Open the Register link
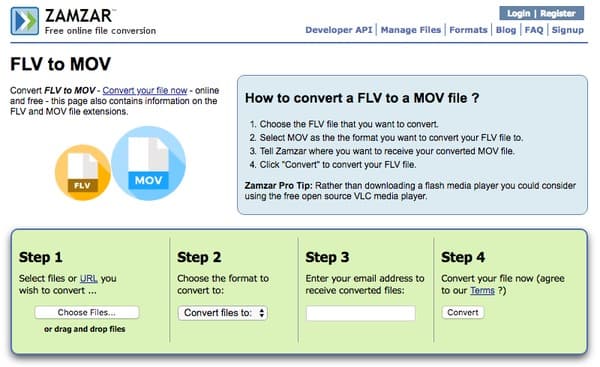The height and width of the screenshot is (367, 600). 558,13
